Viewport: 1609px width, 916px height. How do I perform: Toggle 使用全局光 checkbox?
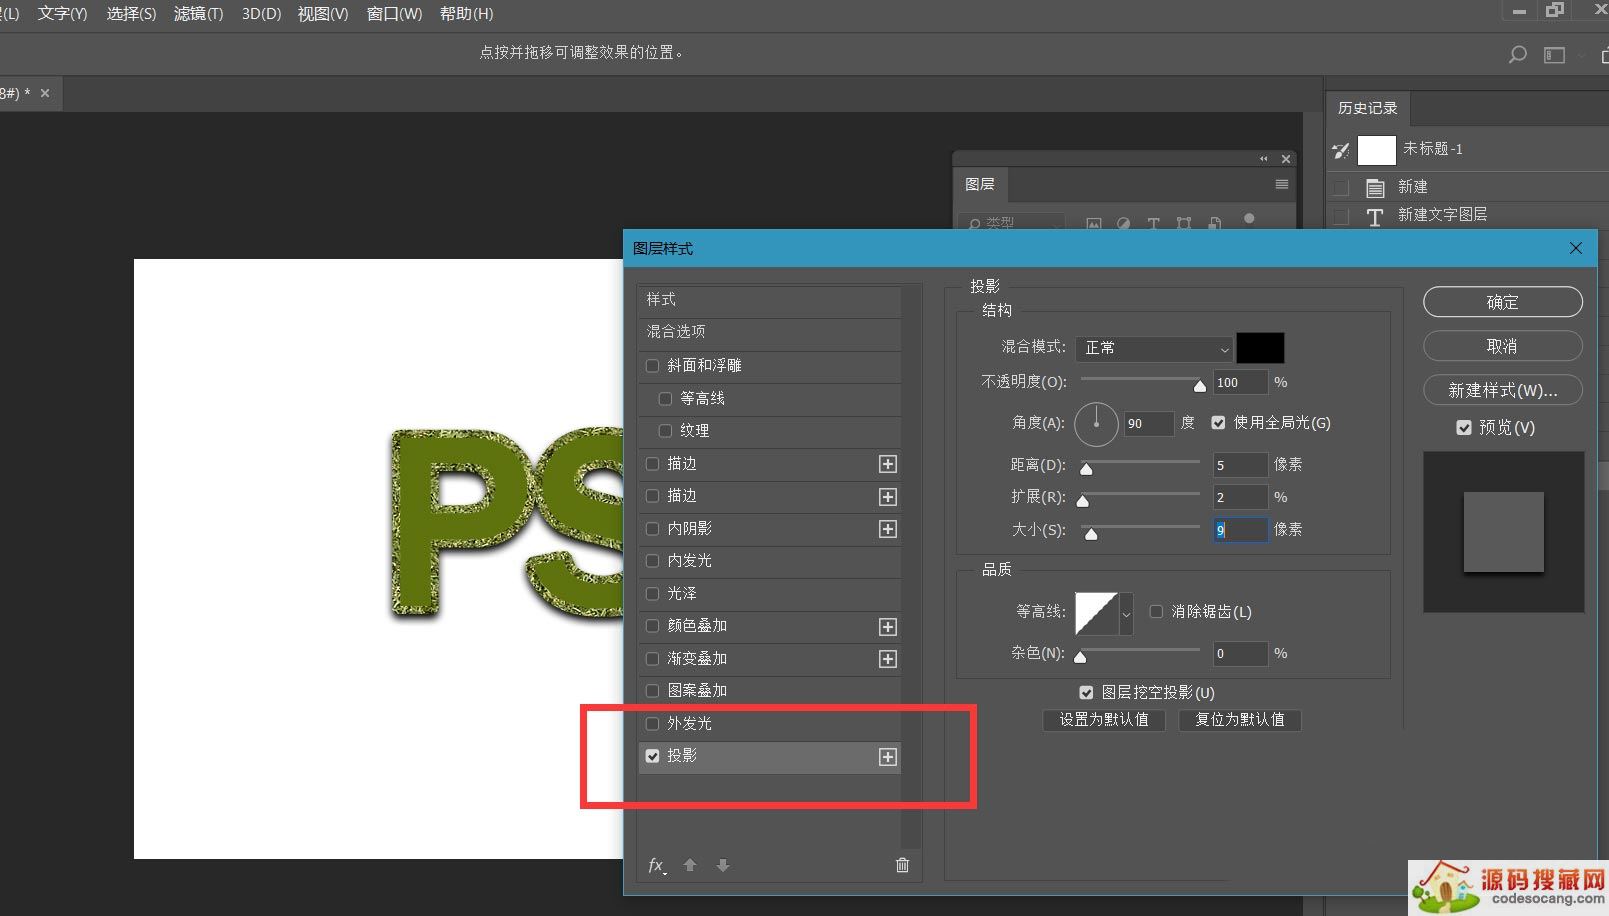coord(1218,423)
